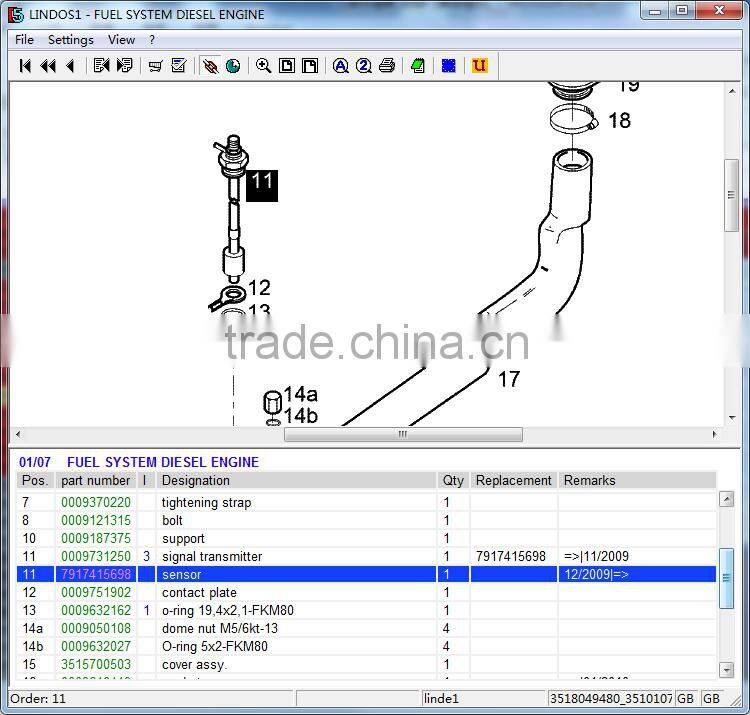Click the parts list scroll down arrow
The image size is (750, 715).
tap(727, 670)
